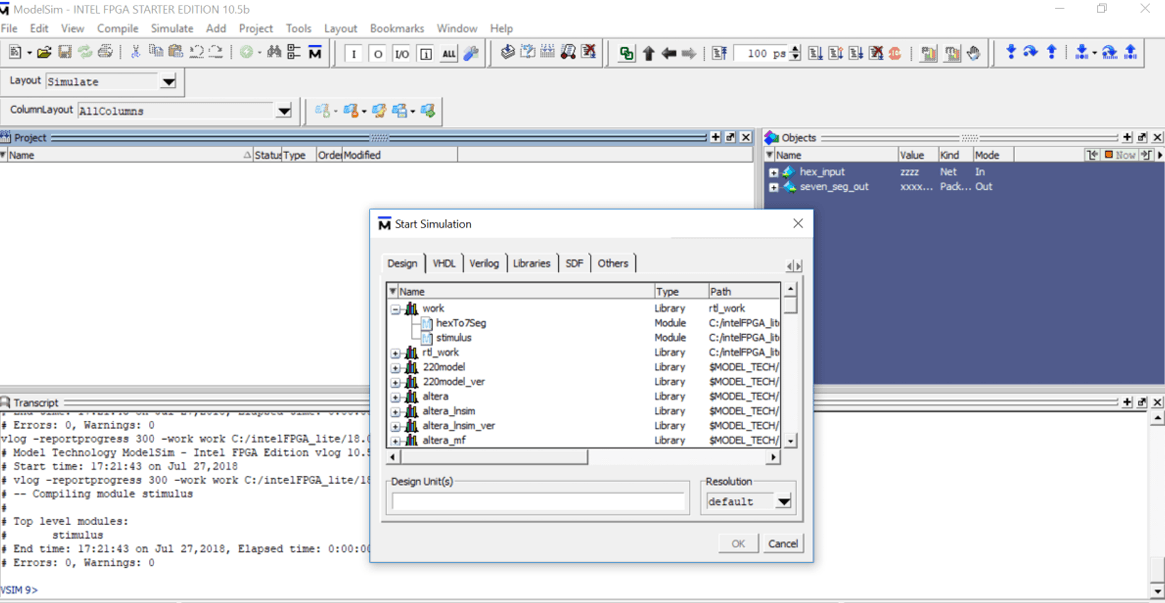Image resolution: width=1165 pixels, height=603 pixels.
Task: Click the run length stepper arrows
Action: (x=795, y=53)
